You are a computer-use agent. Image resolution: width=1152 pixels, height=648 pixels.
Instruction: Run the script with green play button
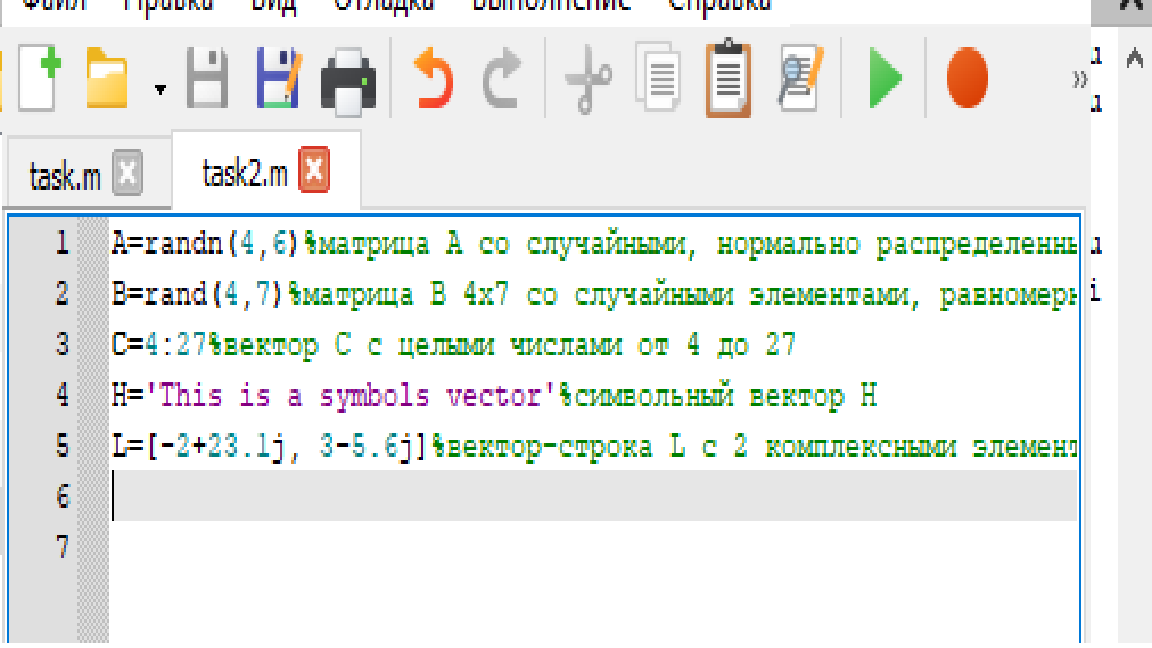pos(884,80)
